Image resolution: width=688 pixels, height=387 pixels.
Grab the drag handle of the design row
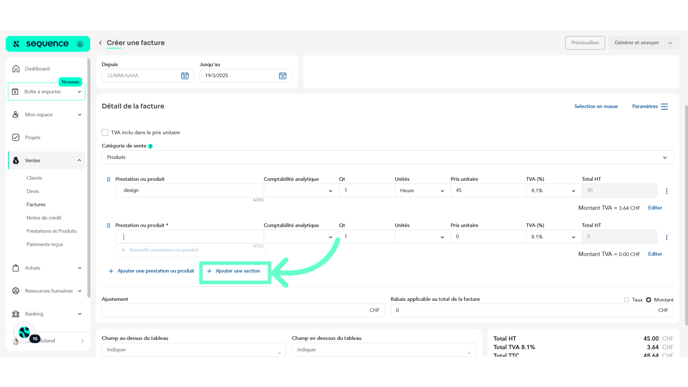[108, 179]
